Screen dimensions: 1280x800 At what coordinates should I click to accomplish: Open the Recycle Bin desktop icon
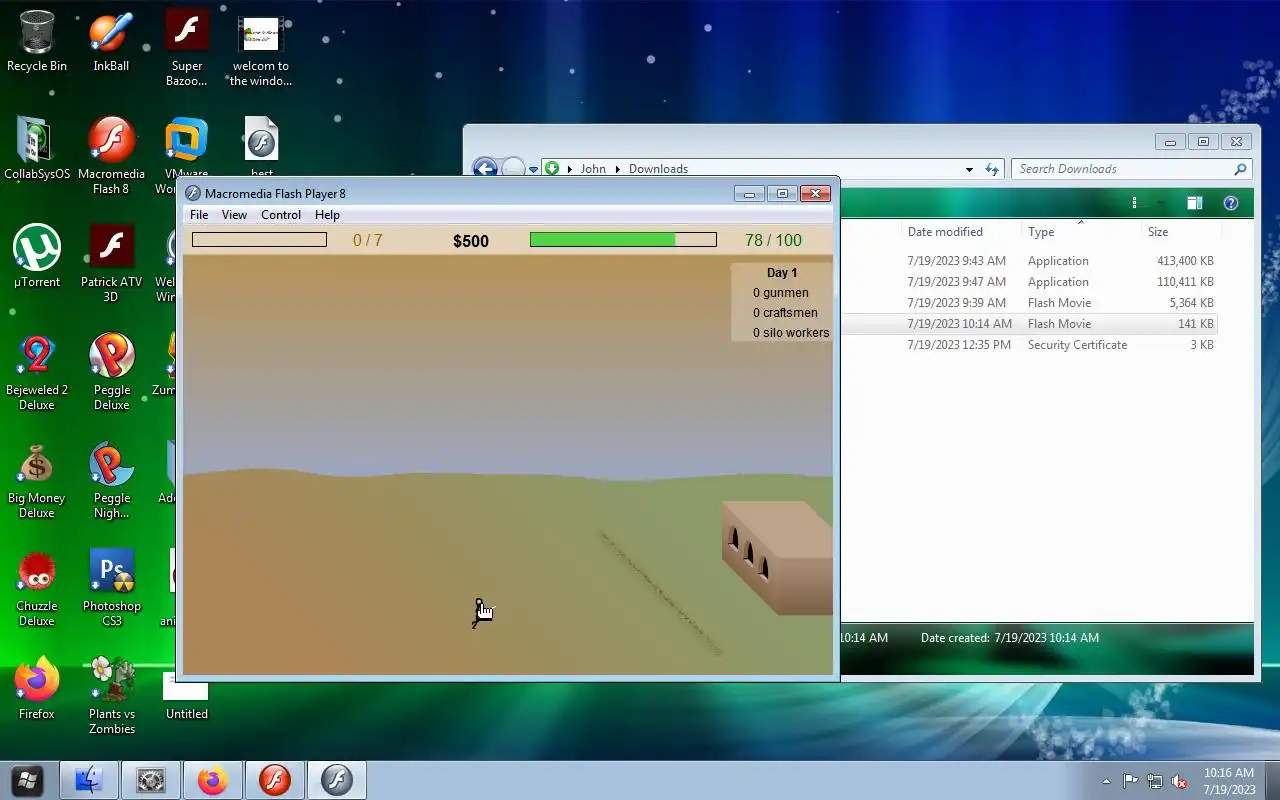pyautogui.click(x=37, y=42)
